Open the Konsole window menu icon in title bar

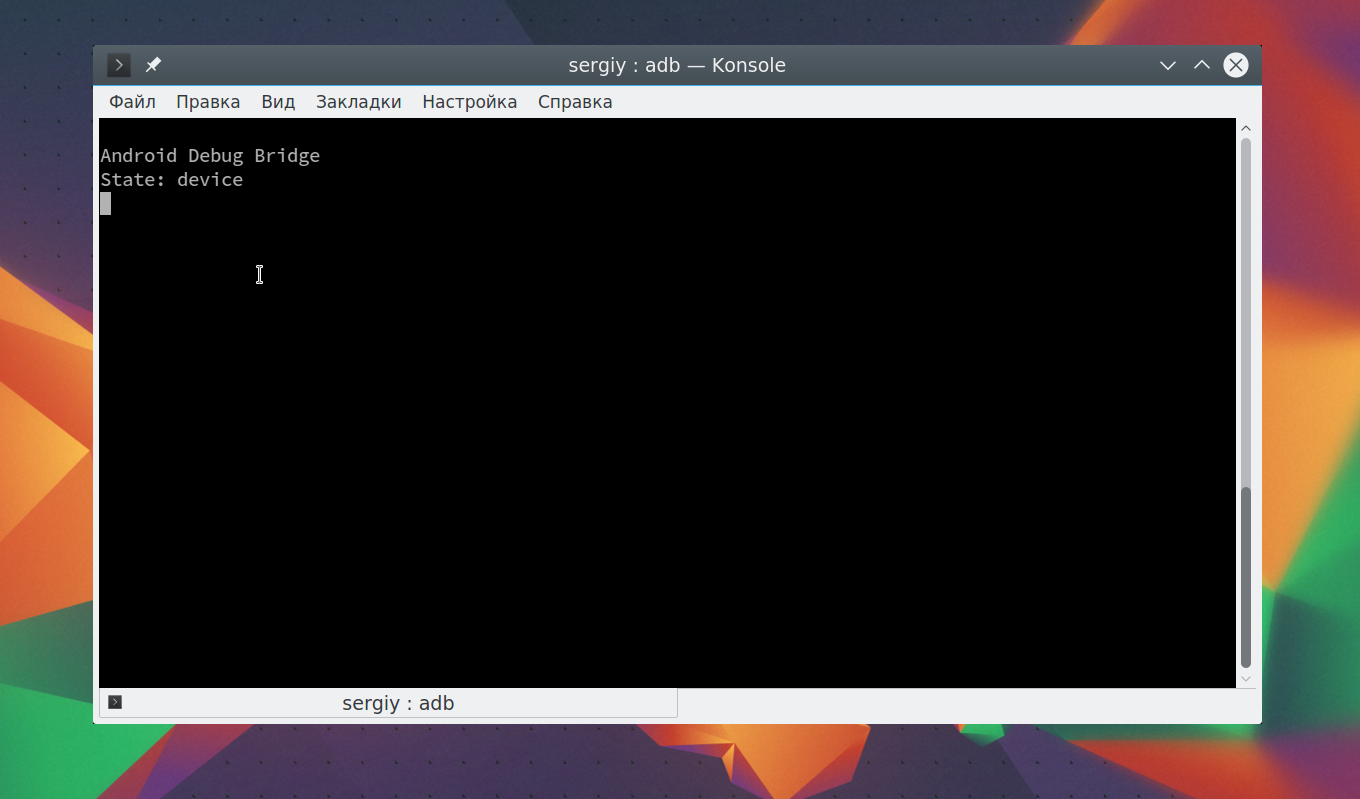119,65
